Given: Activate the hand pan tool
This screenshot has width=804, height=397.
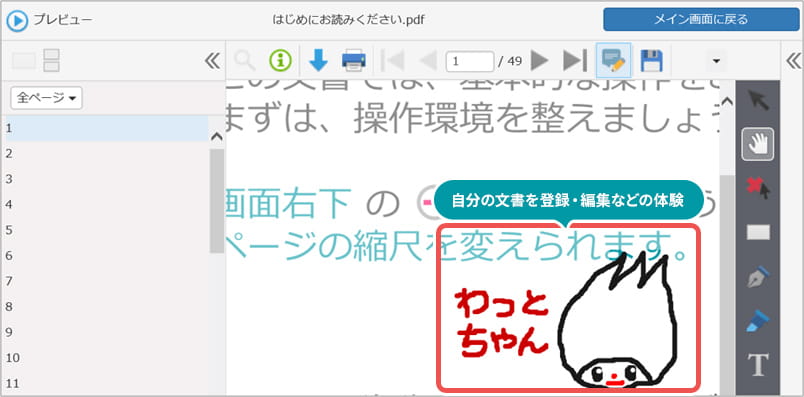Looking at the screenshot, I should (758, 144).
